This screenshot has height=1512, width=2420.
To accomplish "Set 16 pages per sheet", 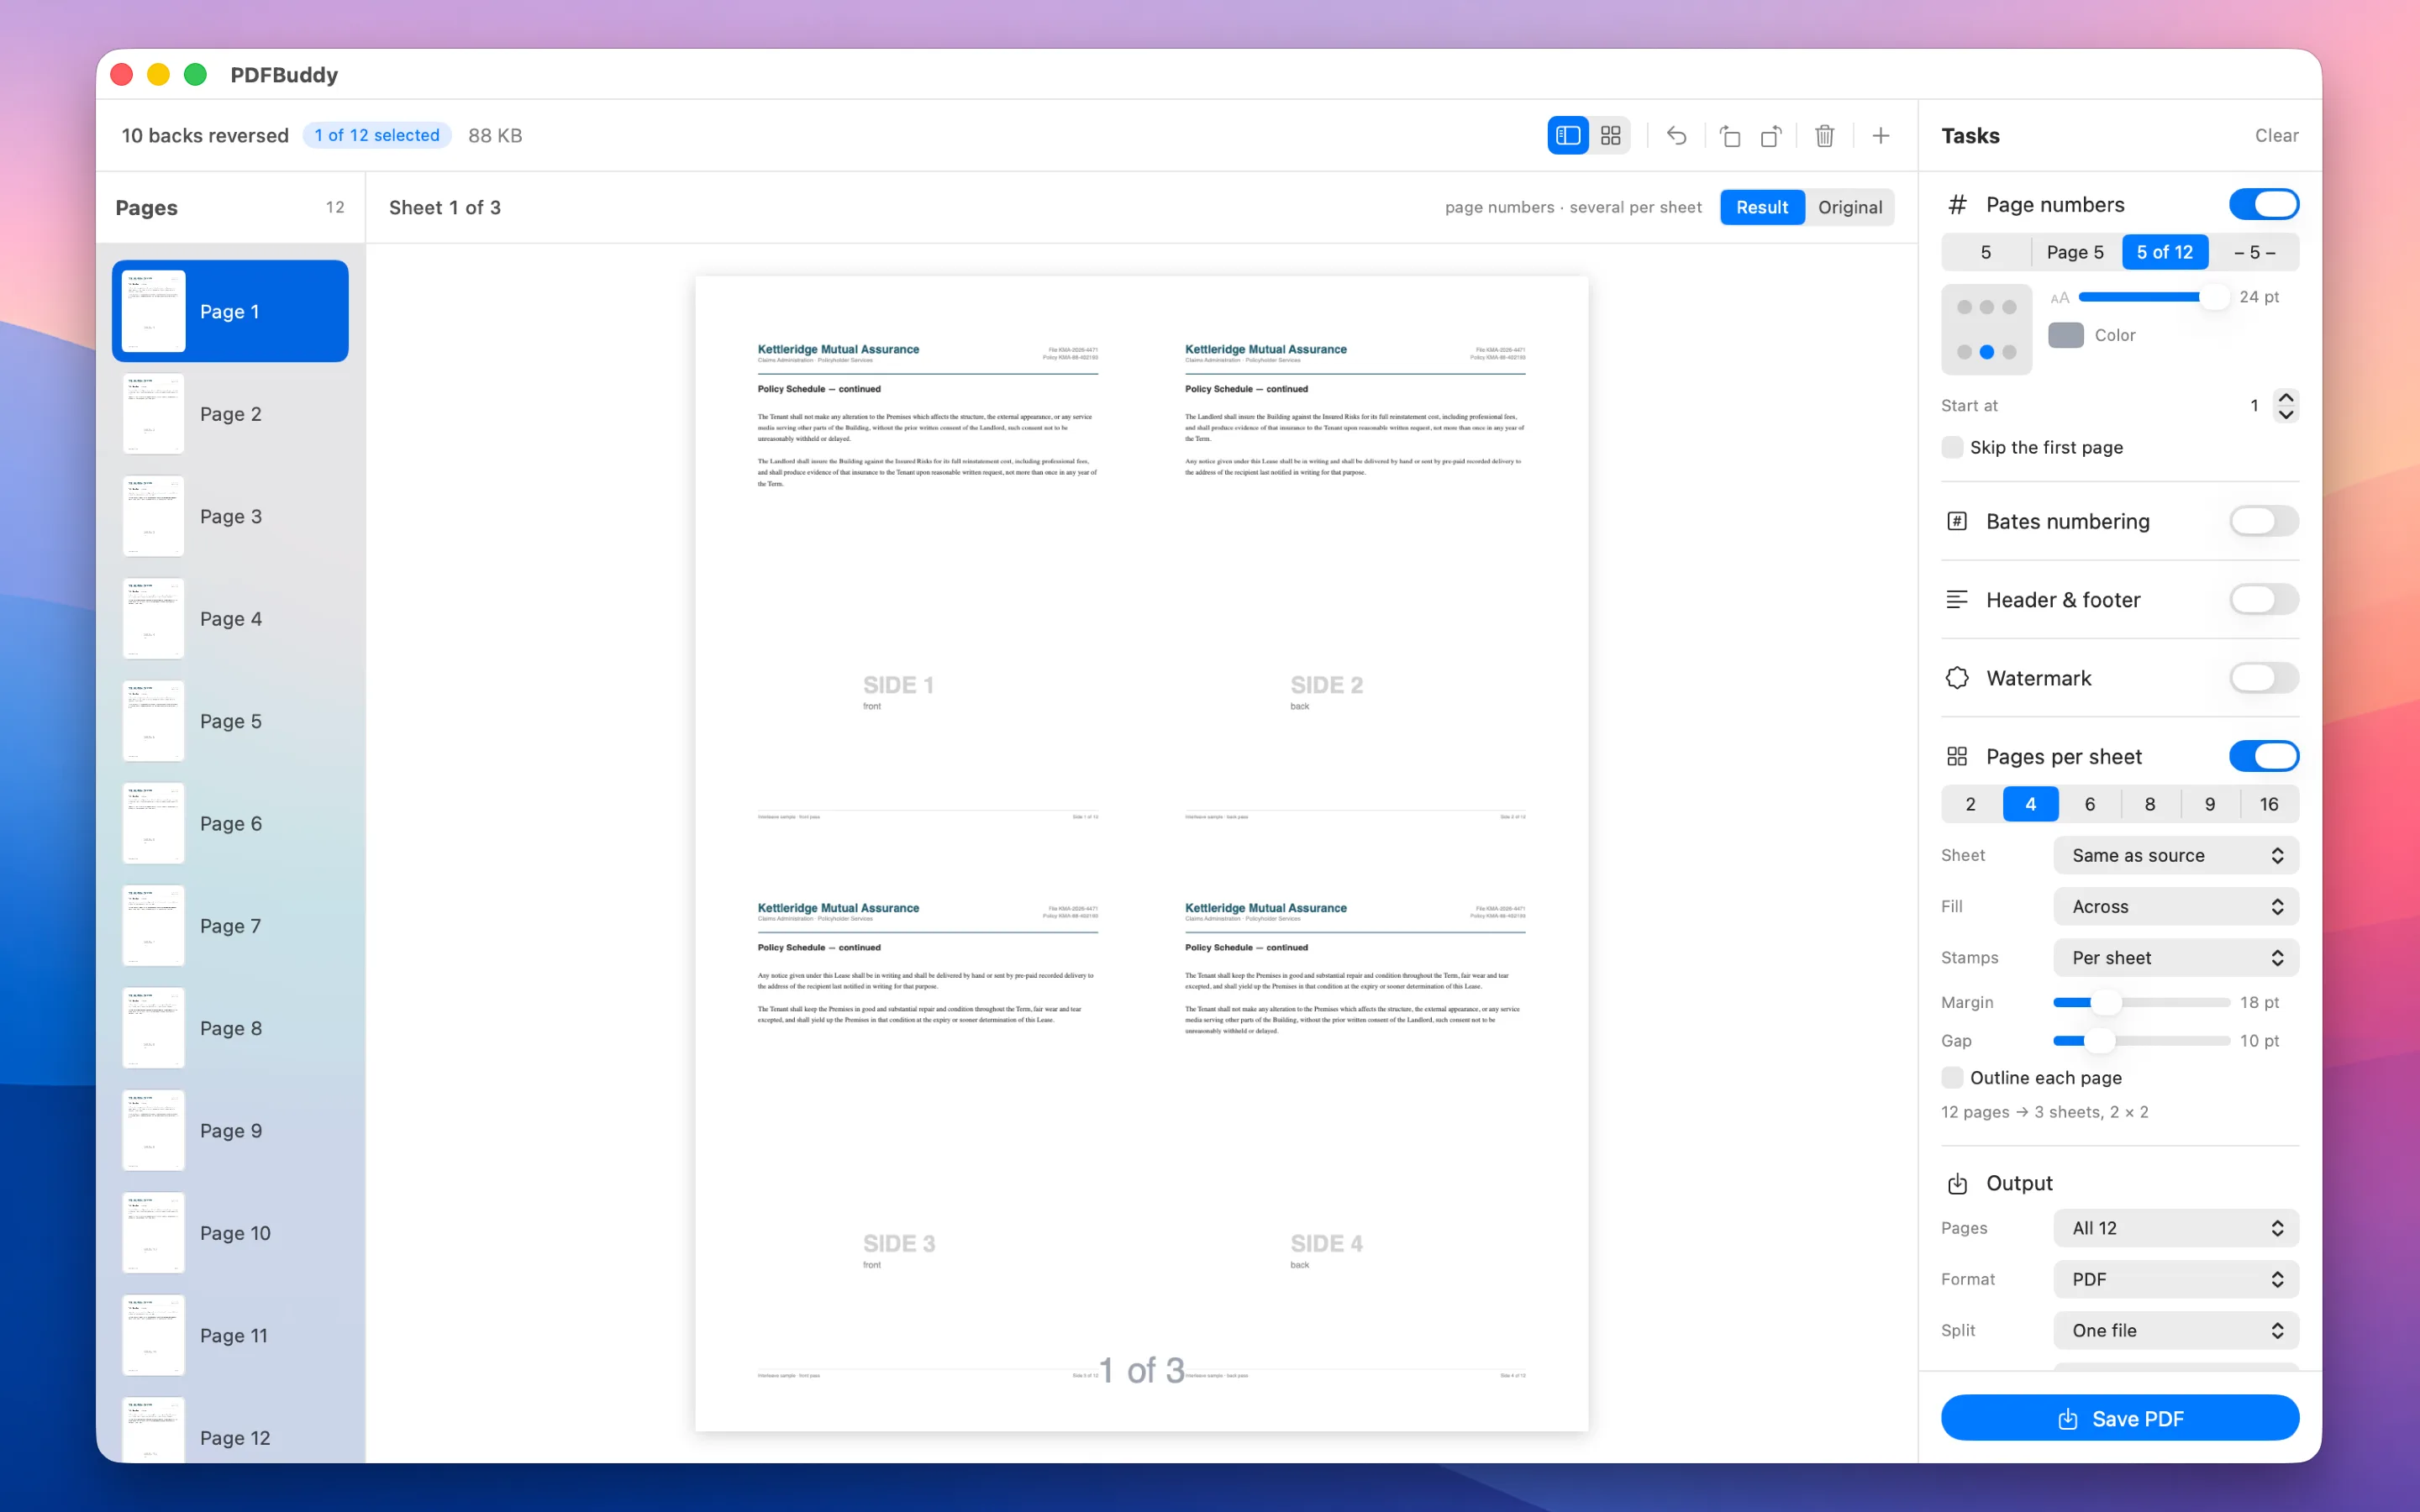I will click(x=2269, y=805).
